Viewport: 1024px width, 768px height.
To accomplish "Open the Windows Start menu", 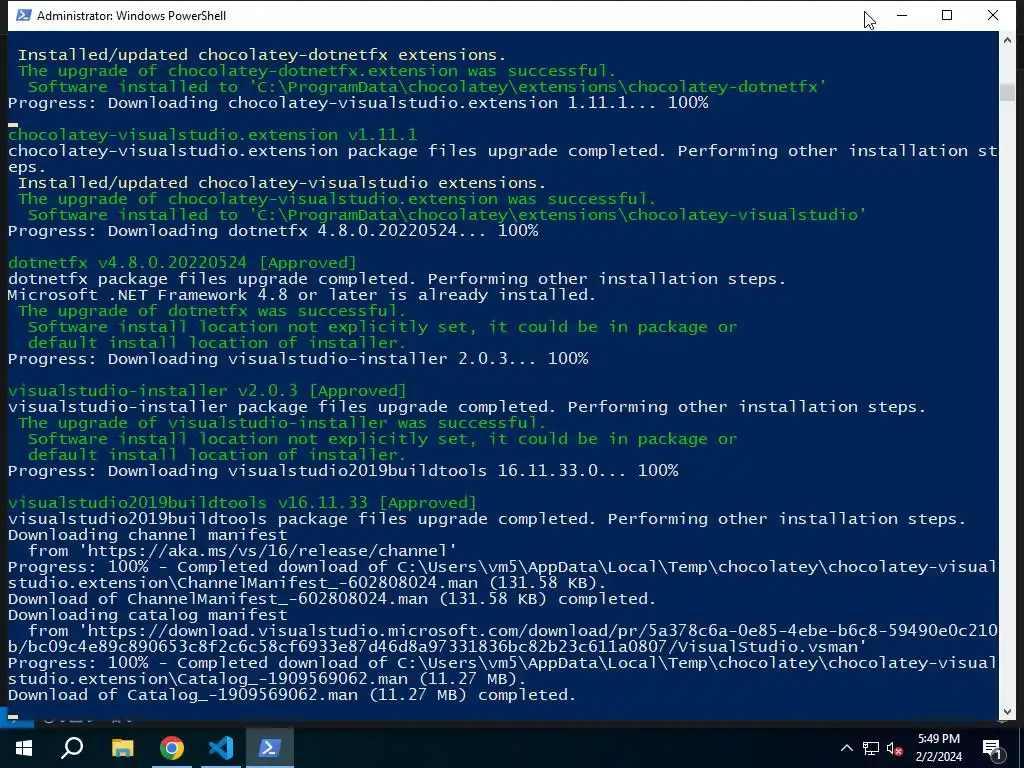I will click(x=24, y=748).
